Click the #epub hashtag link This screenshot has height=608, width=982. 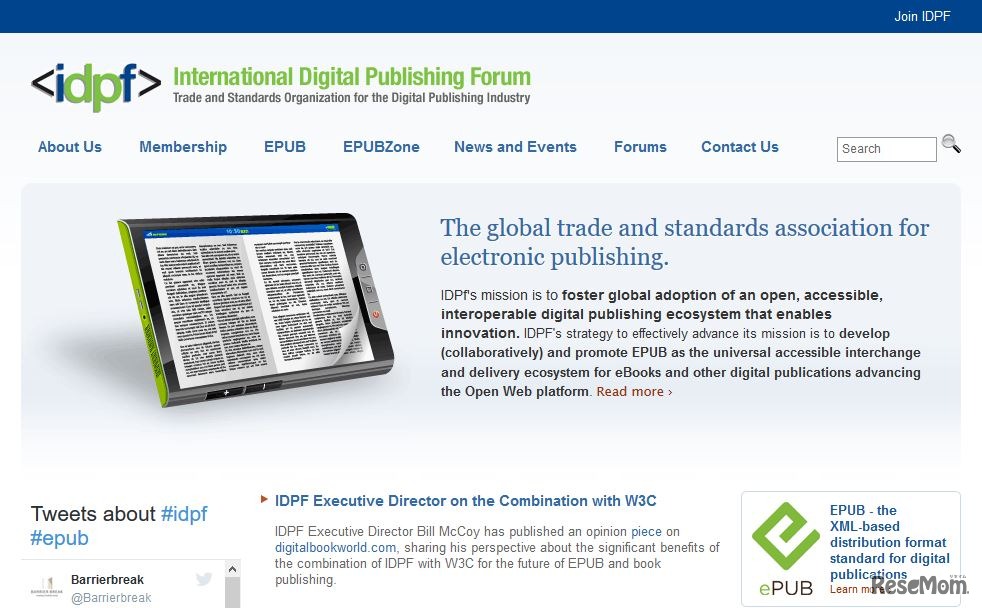(x=59, y=538)
